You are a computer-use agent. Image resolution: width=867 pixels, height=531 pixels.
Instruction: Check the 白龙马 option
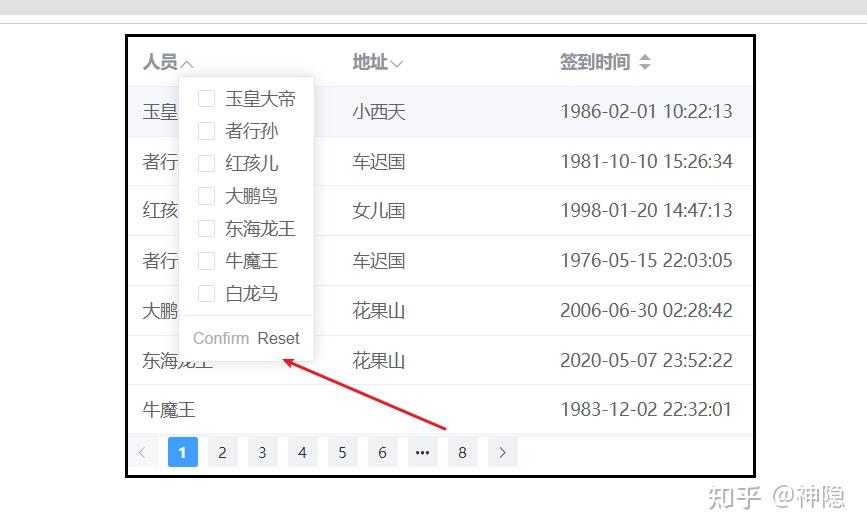[206, 293]
